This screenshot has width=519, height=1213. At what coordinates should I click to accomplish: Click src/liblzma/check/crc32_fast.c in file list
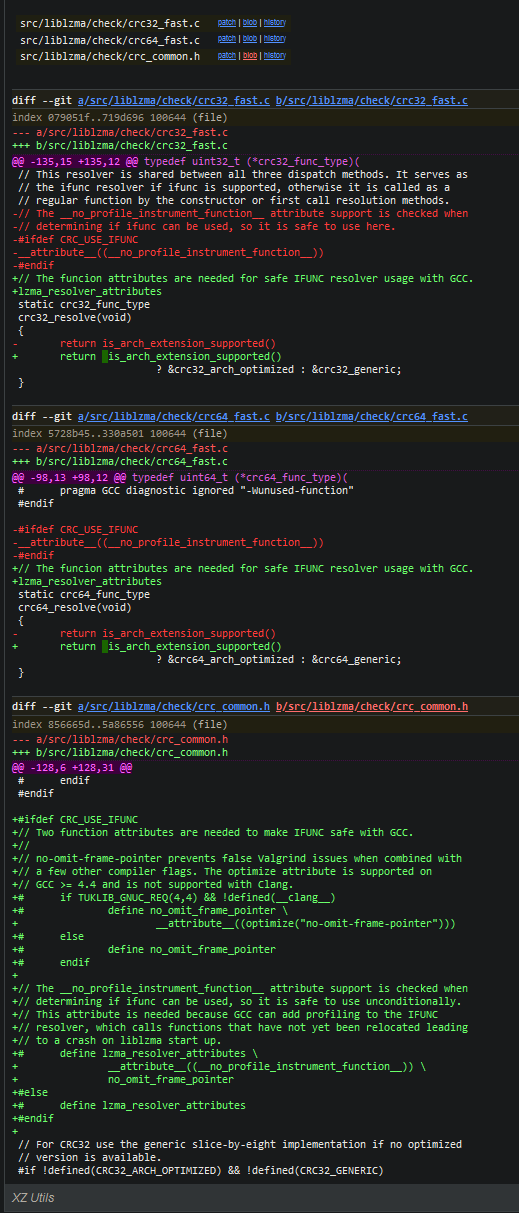[110, 22]
